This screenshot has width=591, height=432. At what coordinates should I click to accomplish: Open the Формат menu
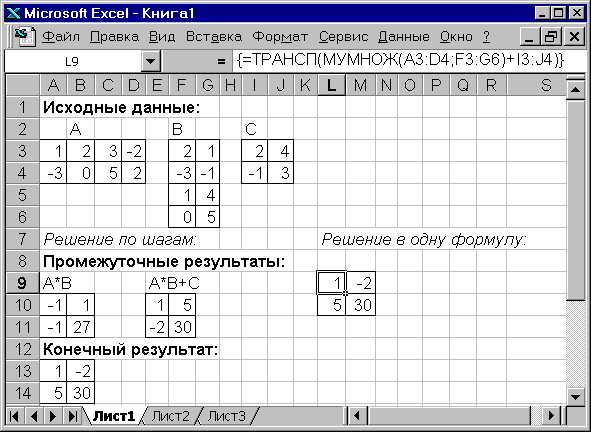(x=280, y=37)
